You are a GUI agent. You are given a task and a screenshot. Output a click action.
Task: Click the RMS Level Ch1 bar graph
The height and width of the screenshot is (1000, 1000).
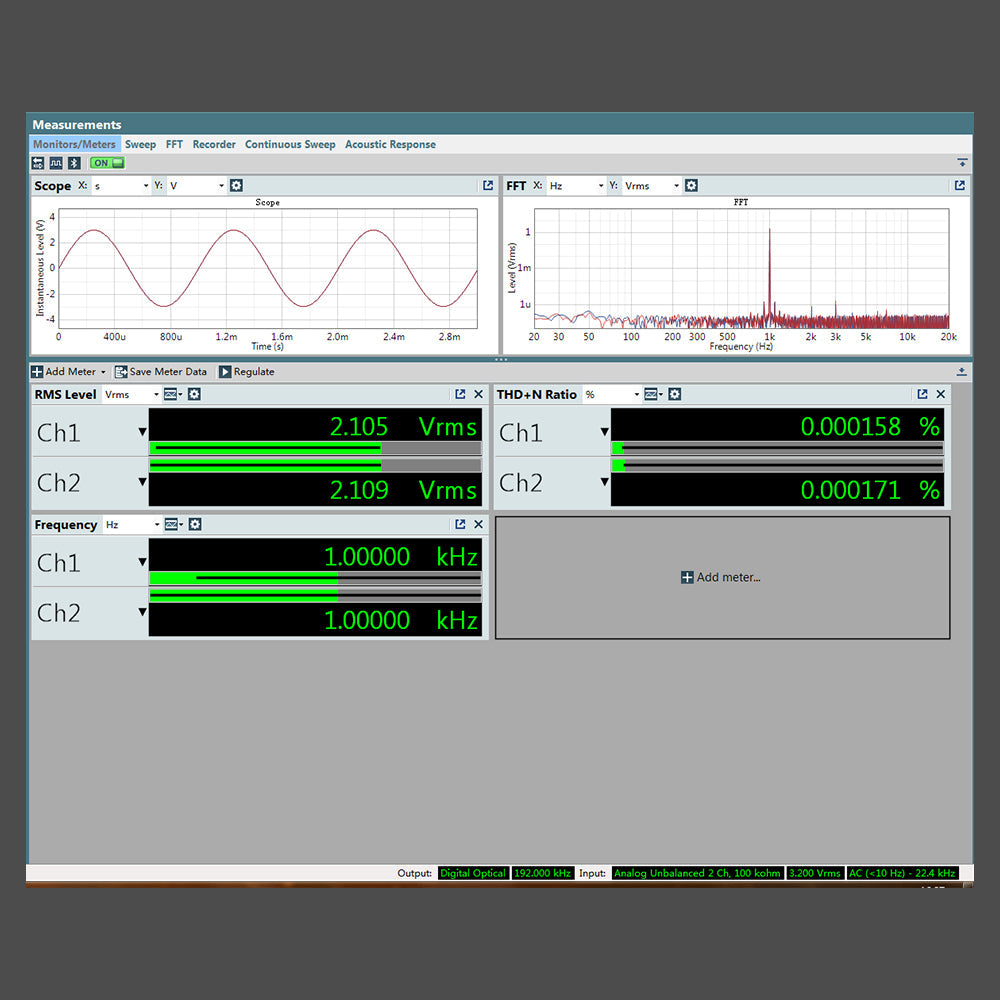315,448
